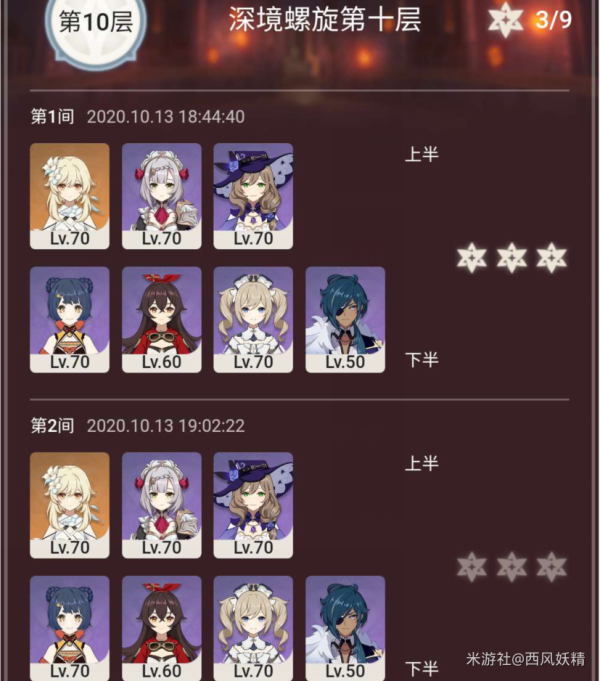The height and width of the screenshot is (681, 600).
Task: Select Noelle portrait in chamber 1 first half
Action: 162,196
